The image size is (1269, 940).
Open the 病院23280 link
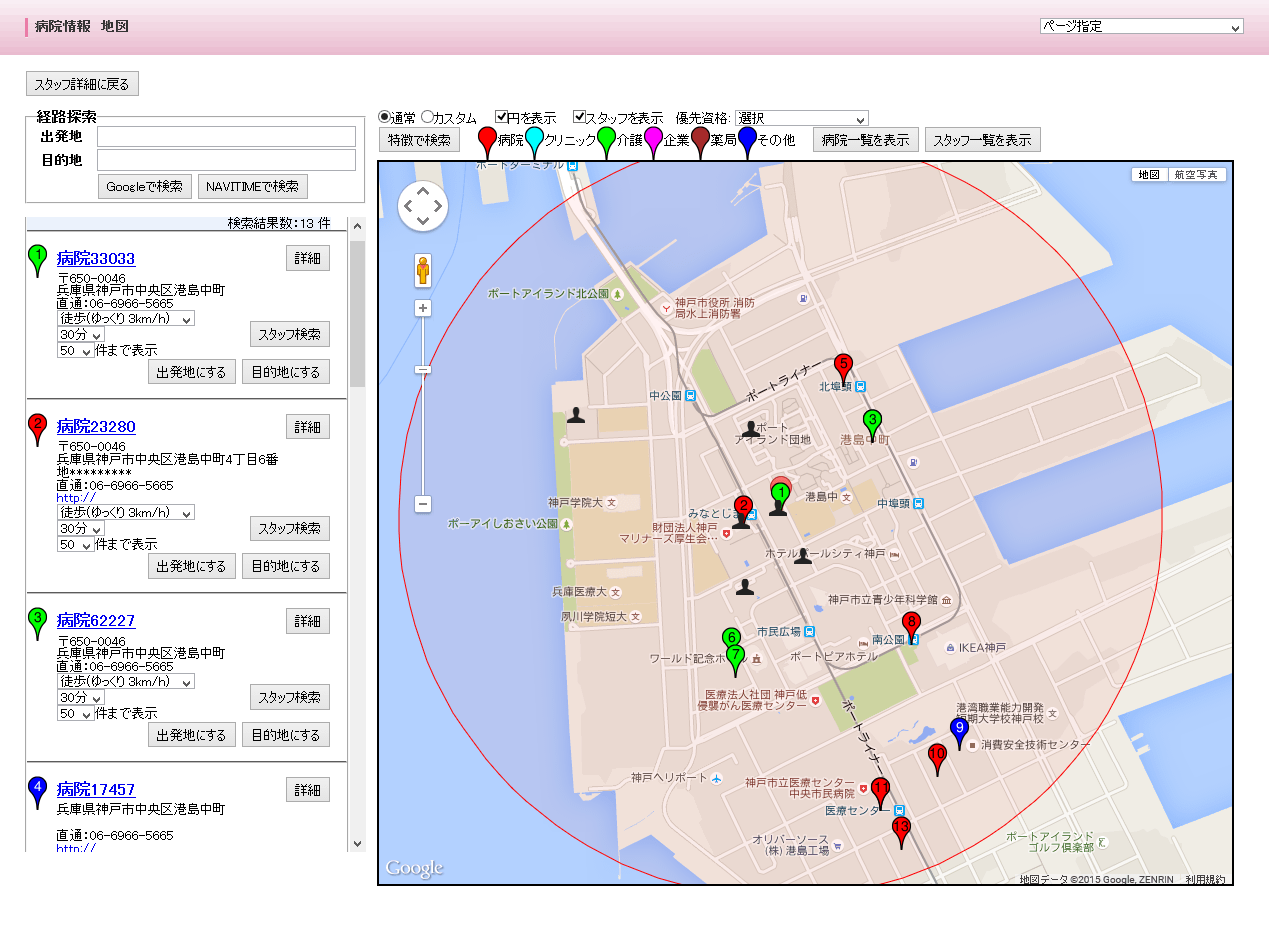(x=96, y=426)
